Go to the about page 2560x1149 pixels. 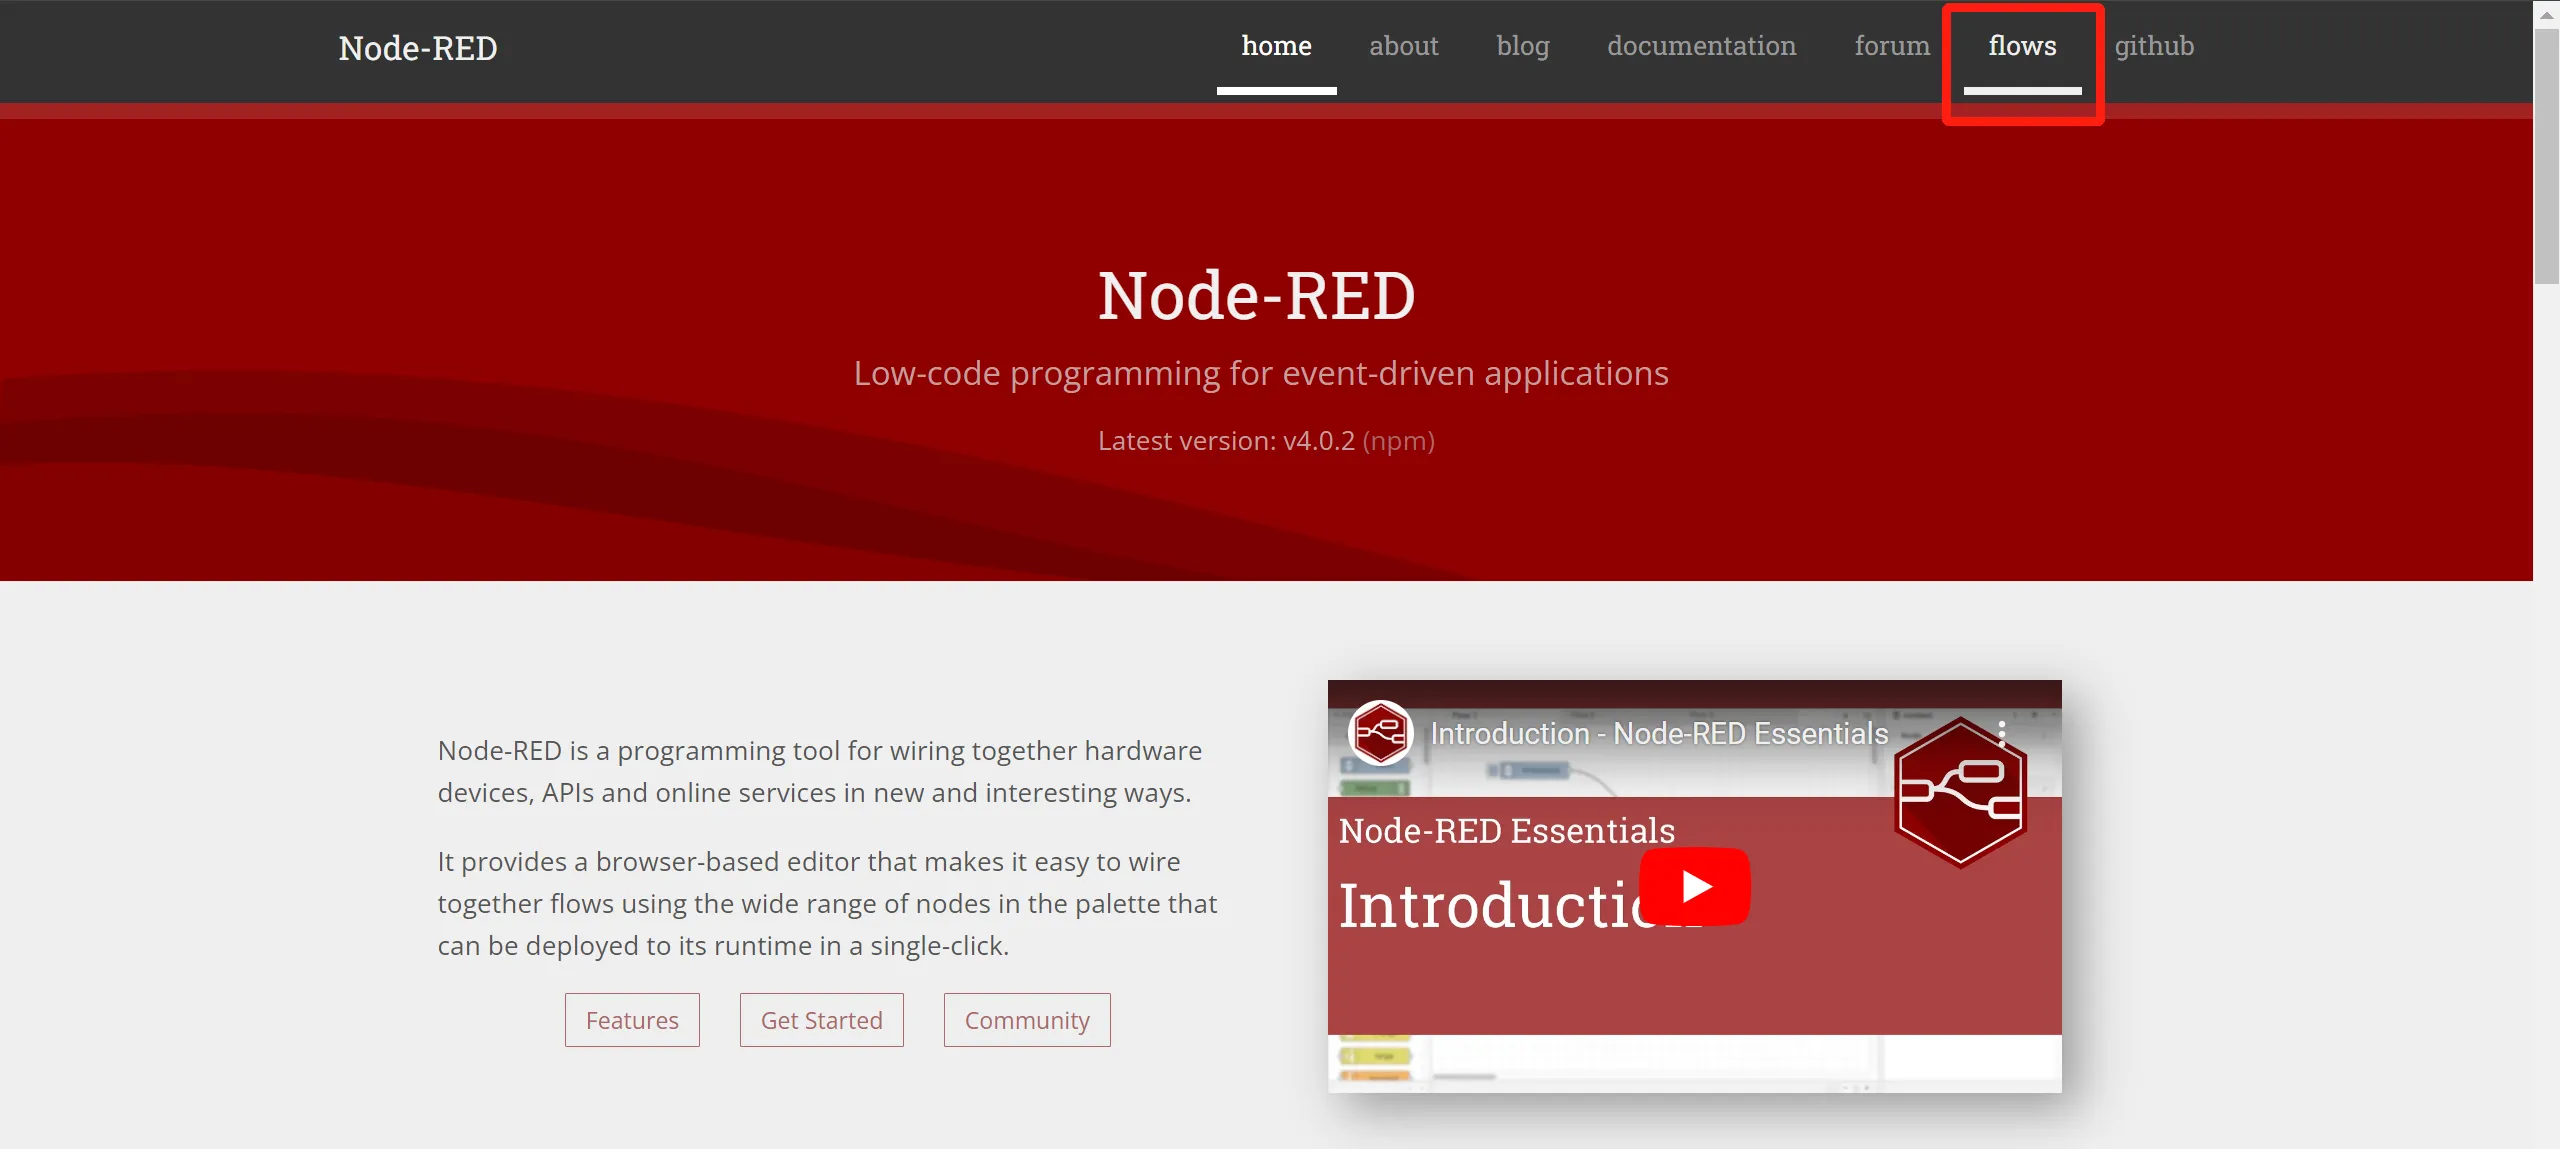1403,46
